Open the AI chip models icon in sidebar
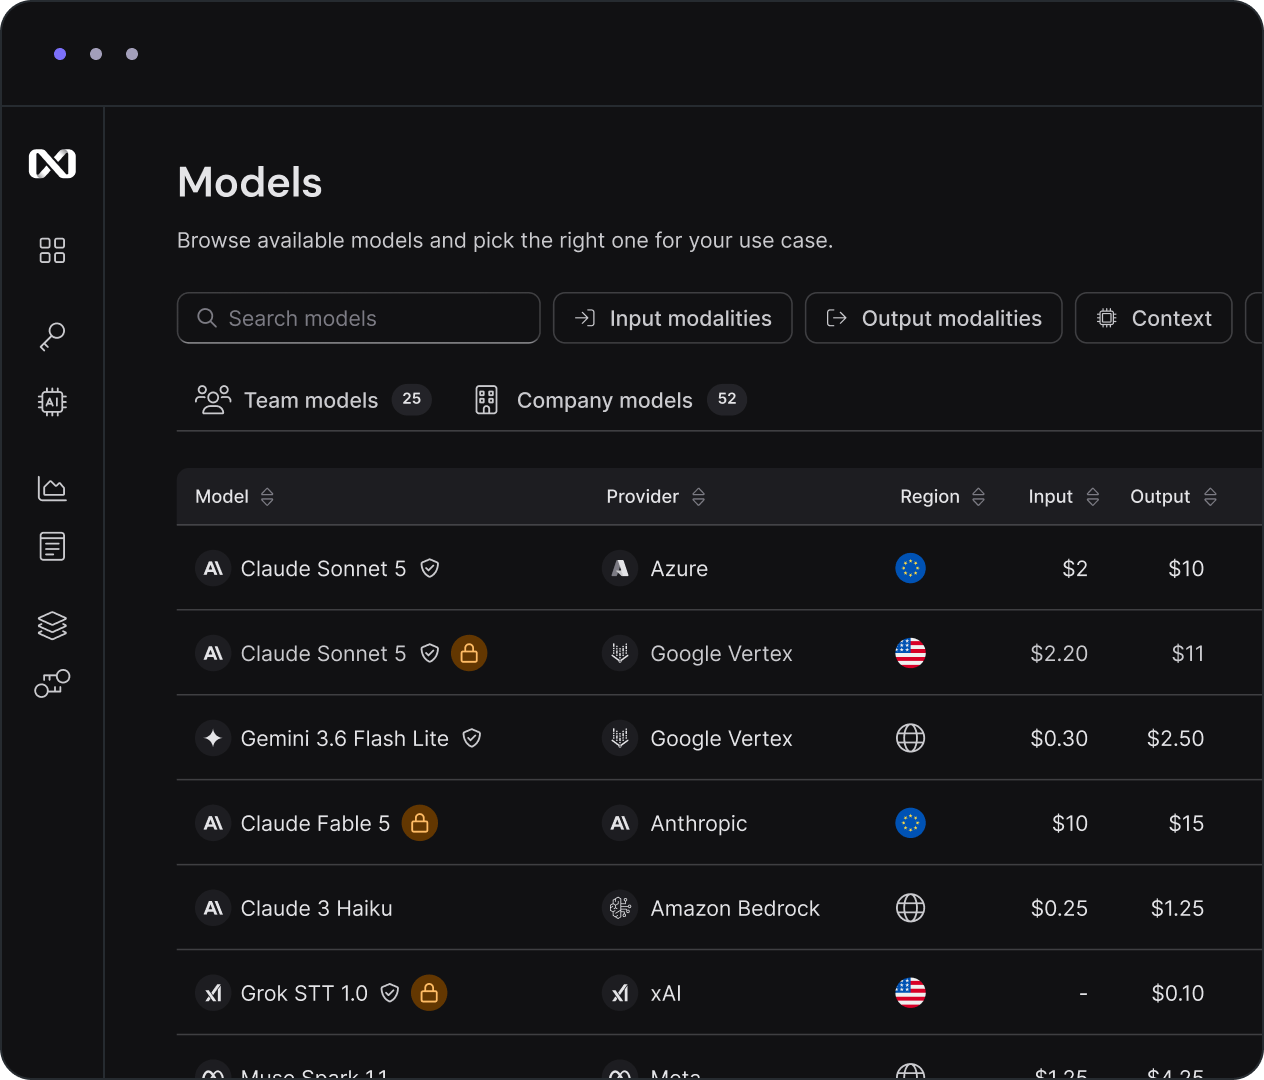 point(52,402)
